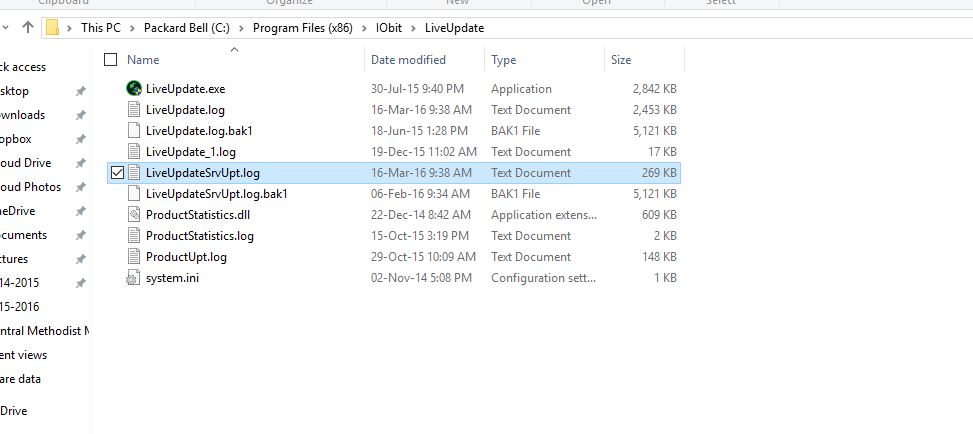Sort files by Name column
This screenshot has height=434, width=973.
(143, 60)
